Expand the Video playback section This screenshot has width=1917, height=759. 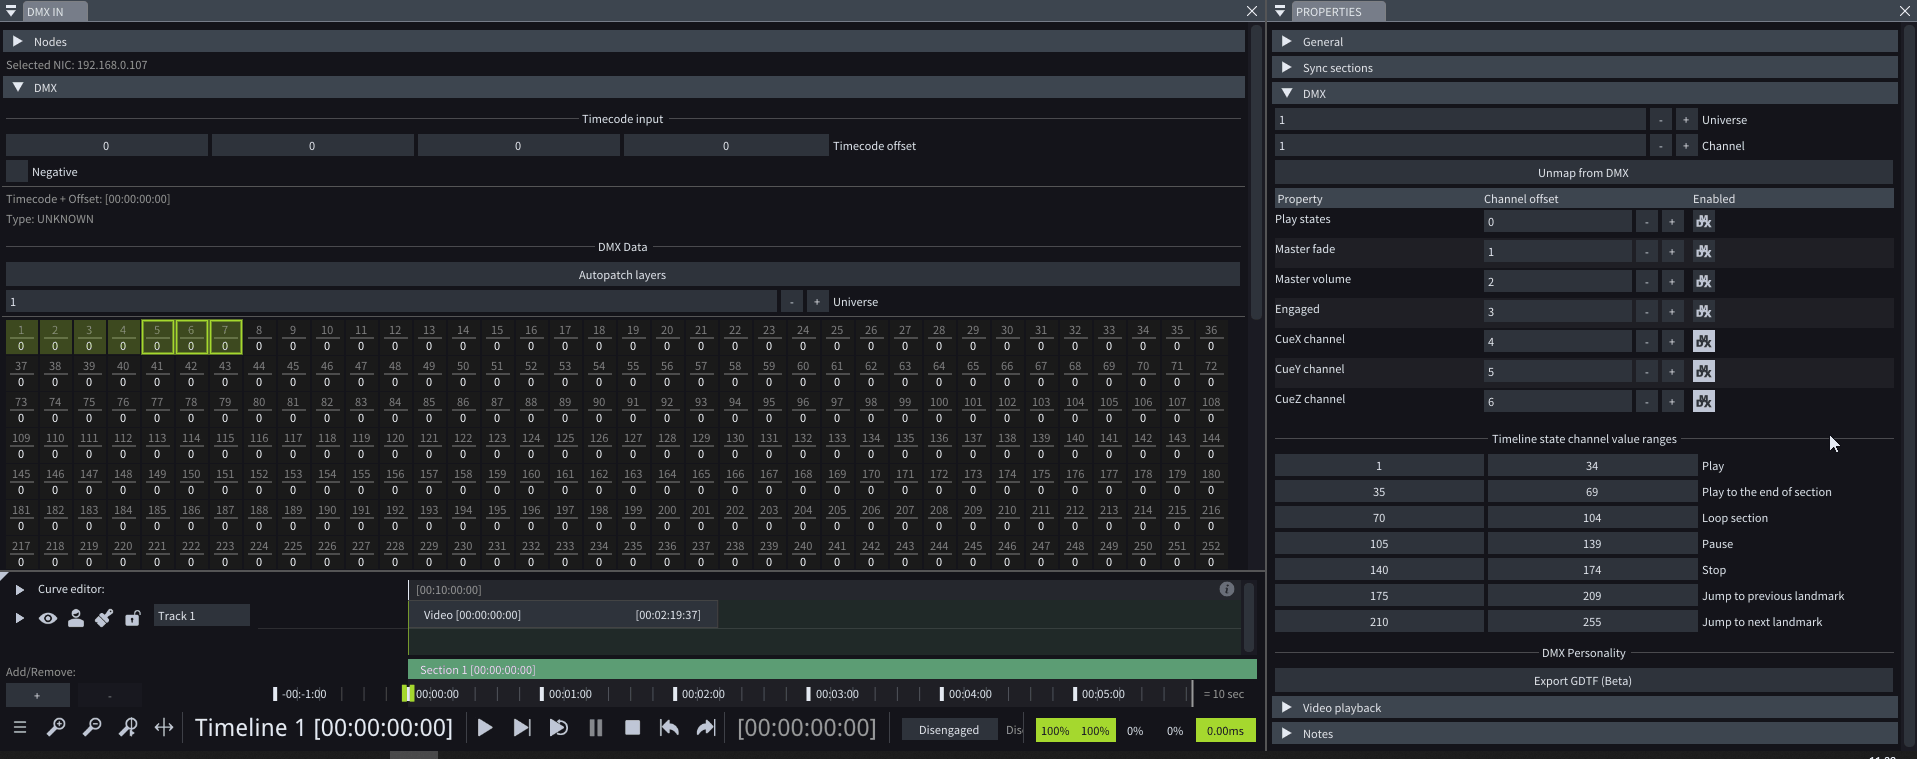1287,708
